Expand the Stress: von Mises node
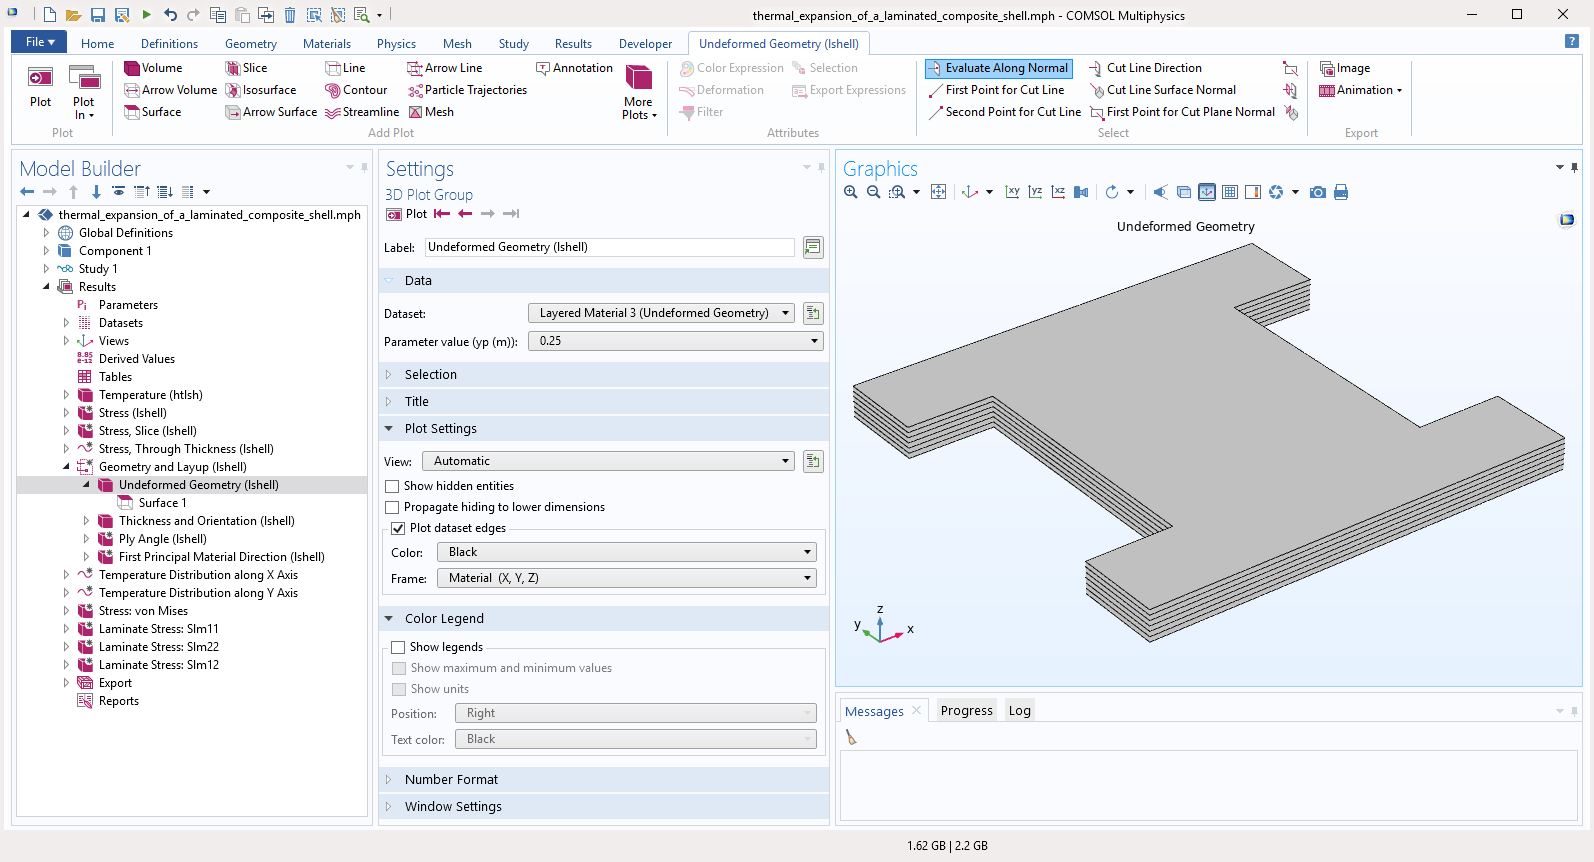The image size is (1594, 862). (x=66, y=611)
